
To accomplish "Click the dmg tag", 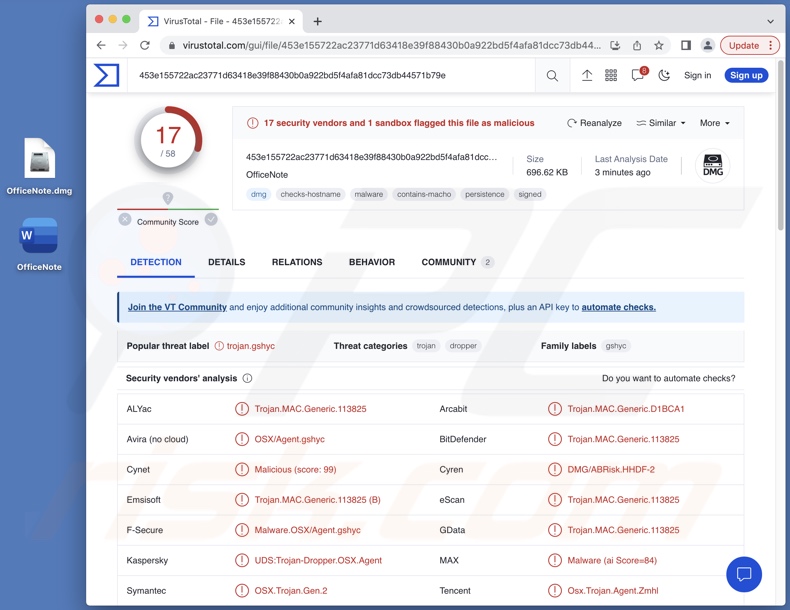I will (258, 194).
